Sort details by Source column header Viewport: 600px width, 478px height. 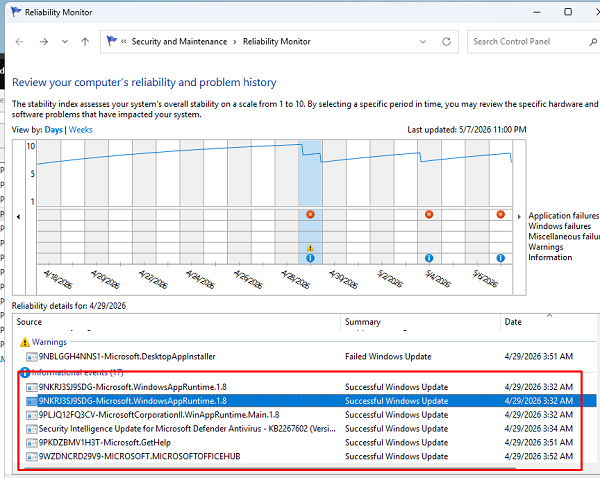176,322
